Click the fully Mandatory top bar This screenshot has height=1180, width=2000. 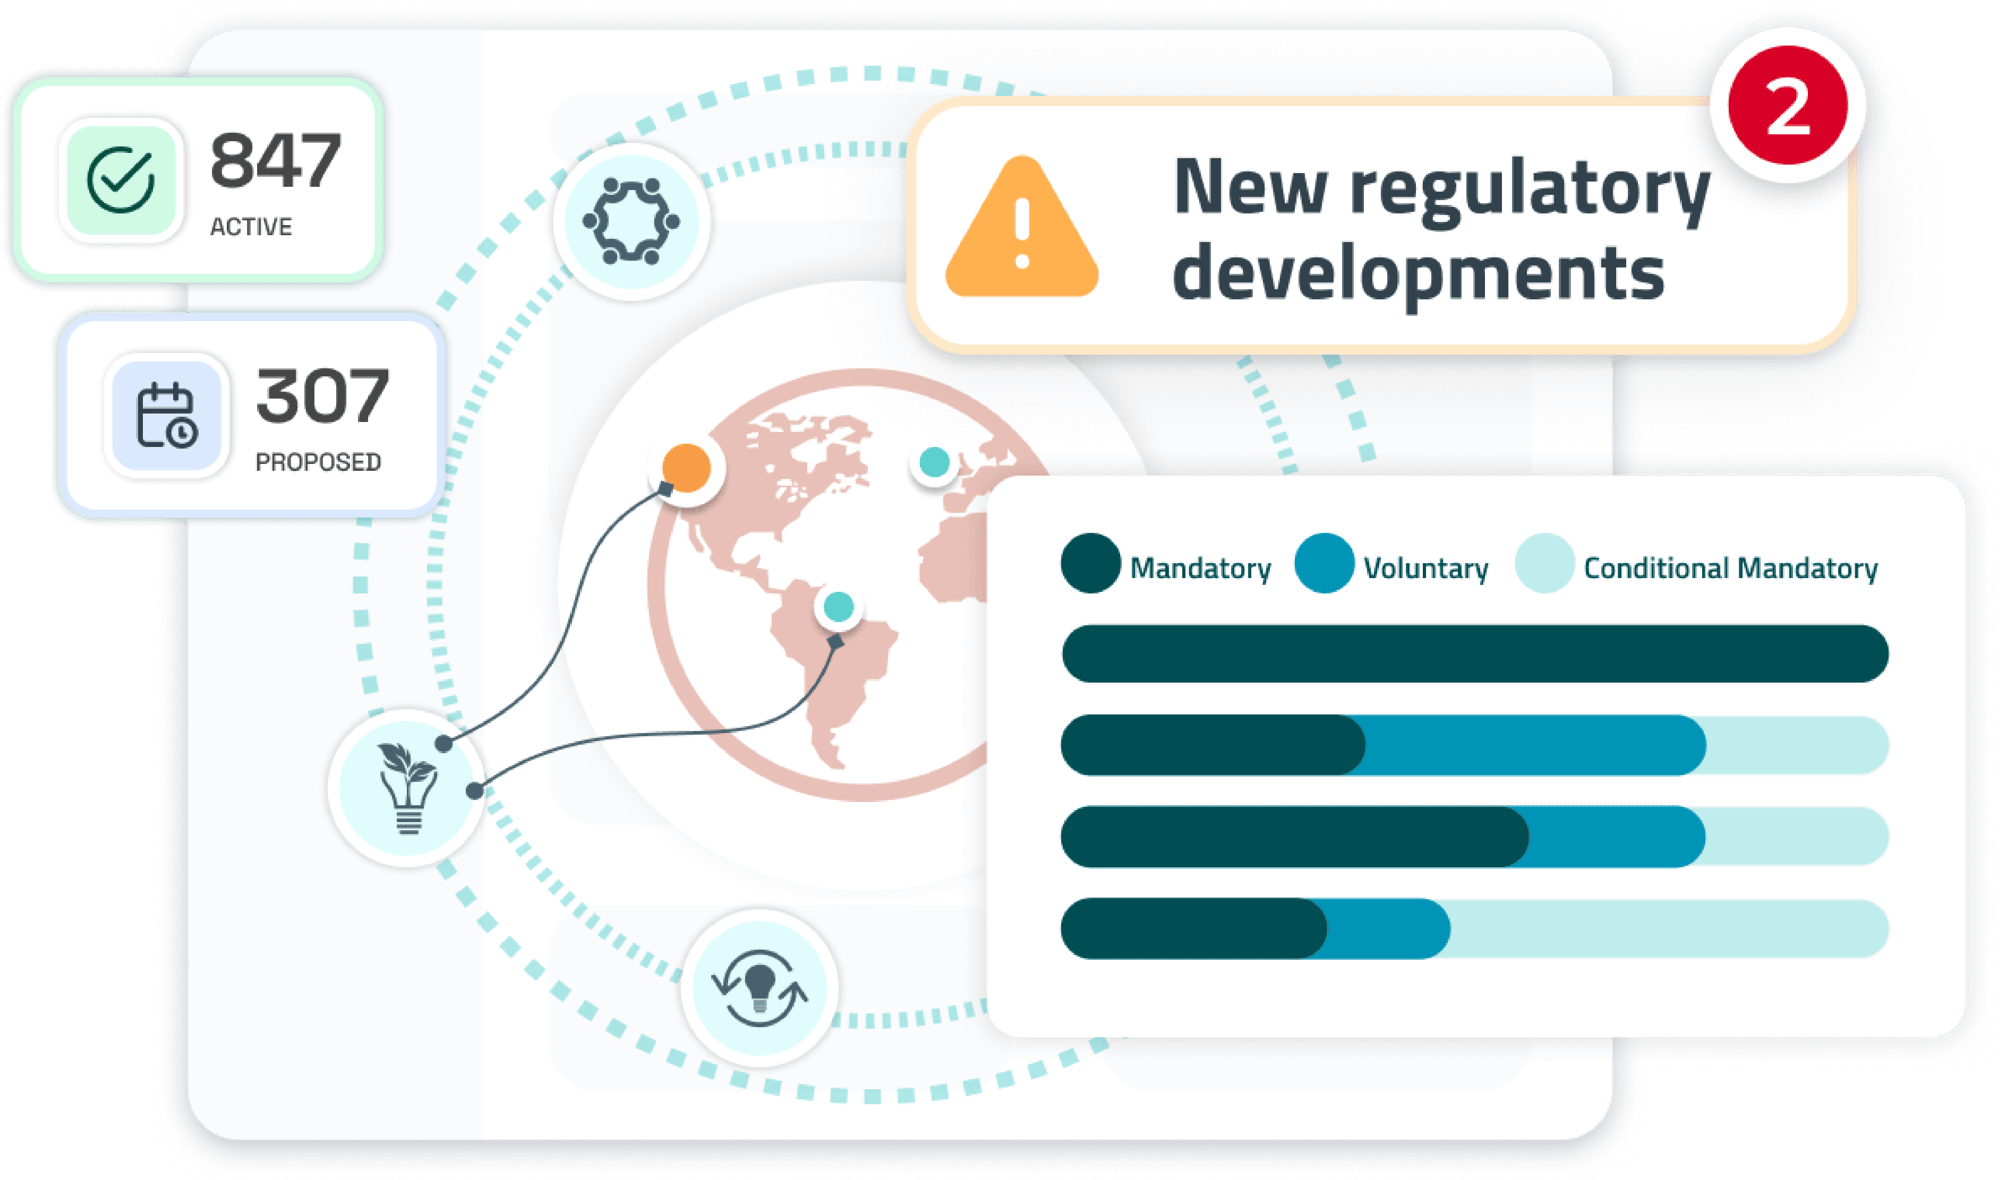pyautogui.click(x=1475, y=654)
